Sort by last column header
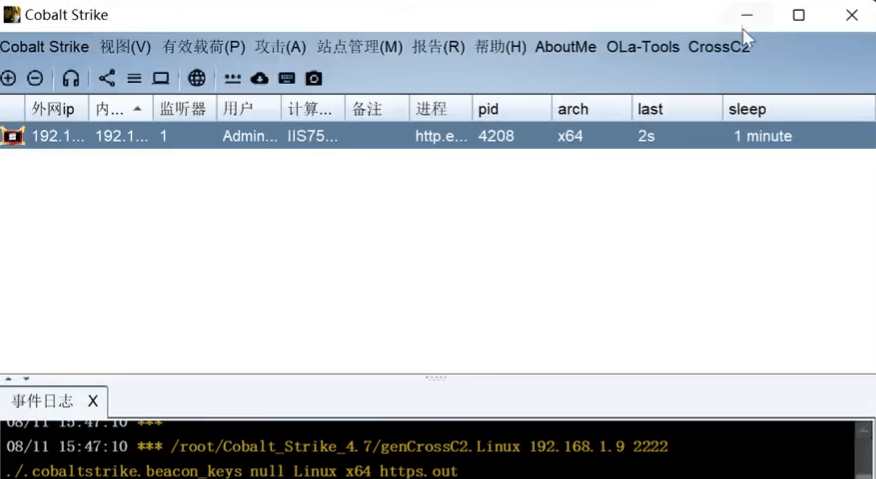This screenshot has width=876, height=479. 677,108
